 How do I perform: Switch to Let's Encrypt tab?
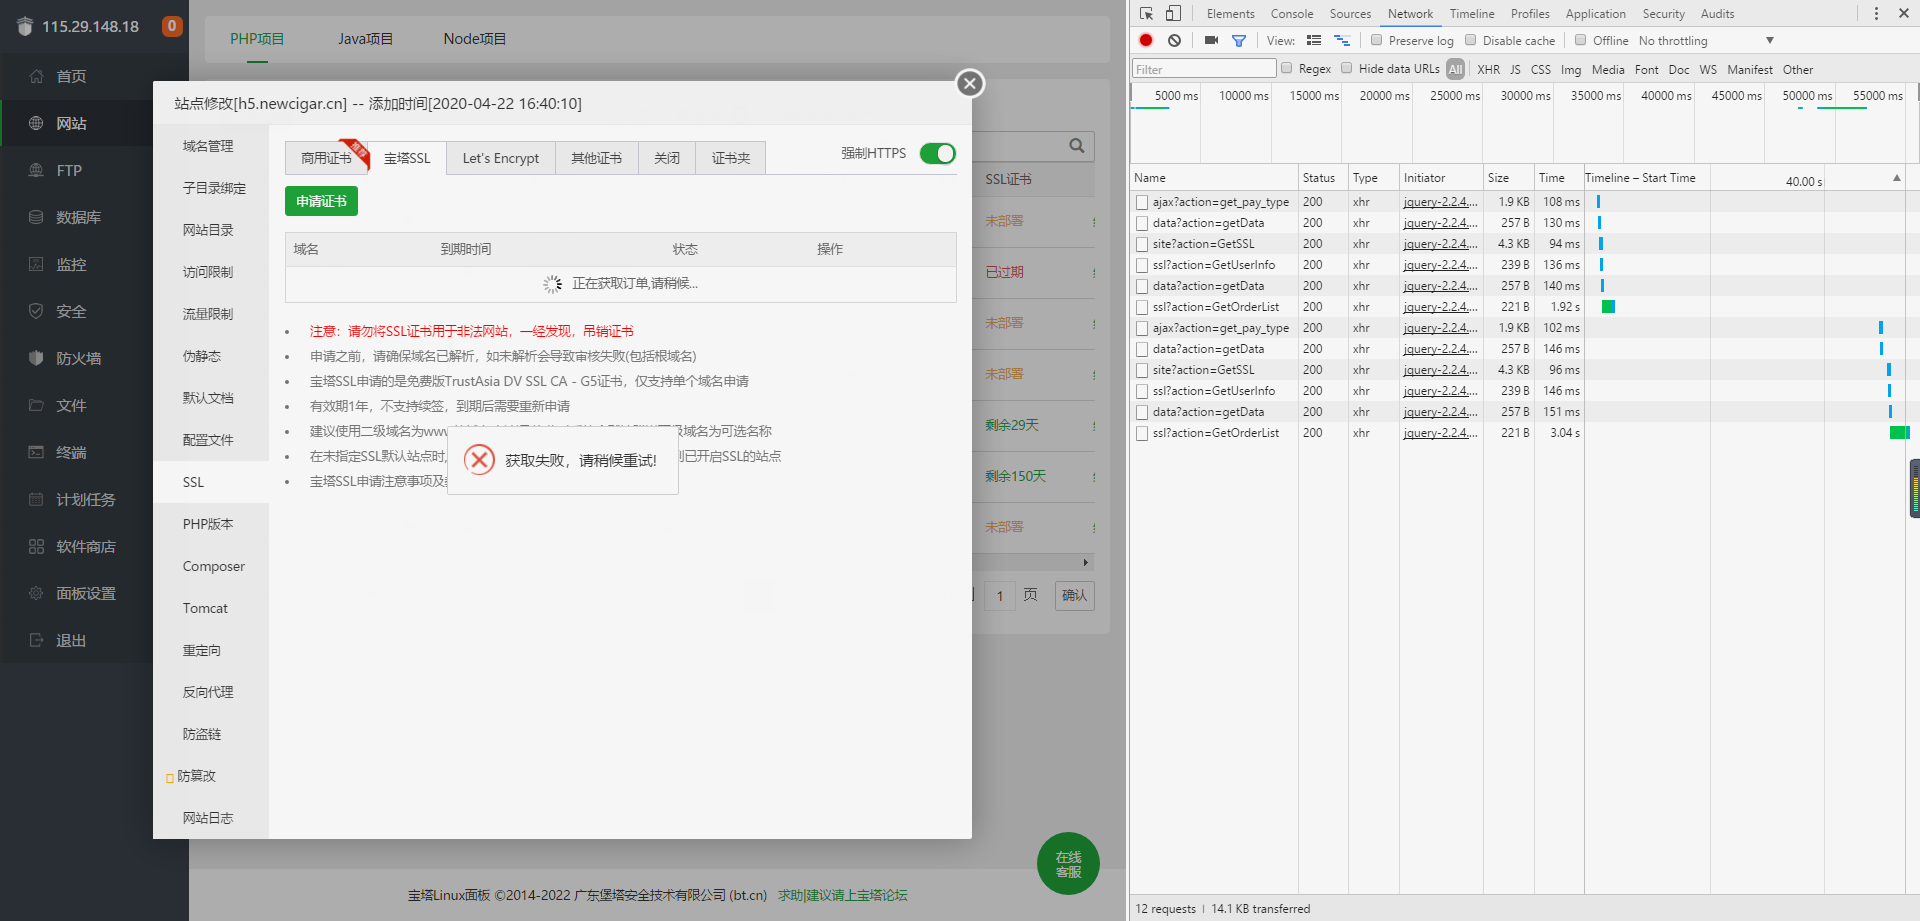coord(501,158)
